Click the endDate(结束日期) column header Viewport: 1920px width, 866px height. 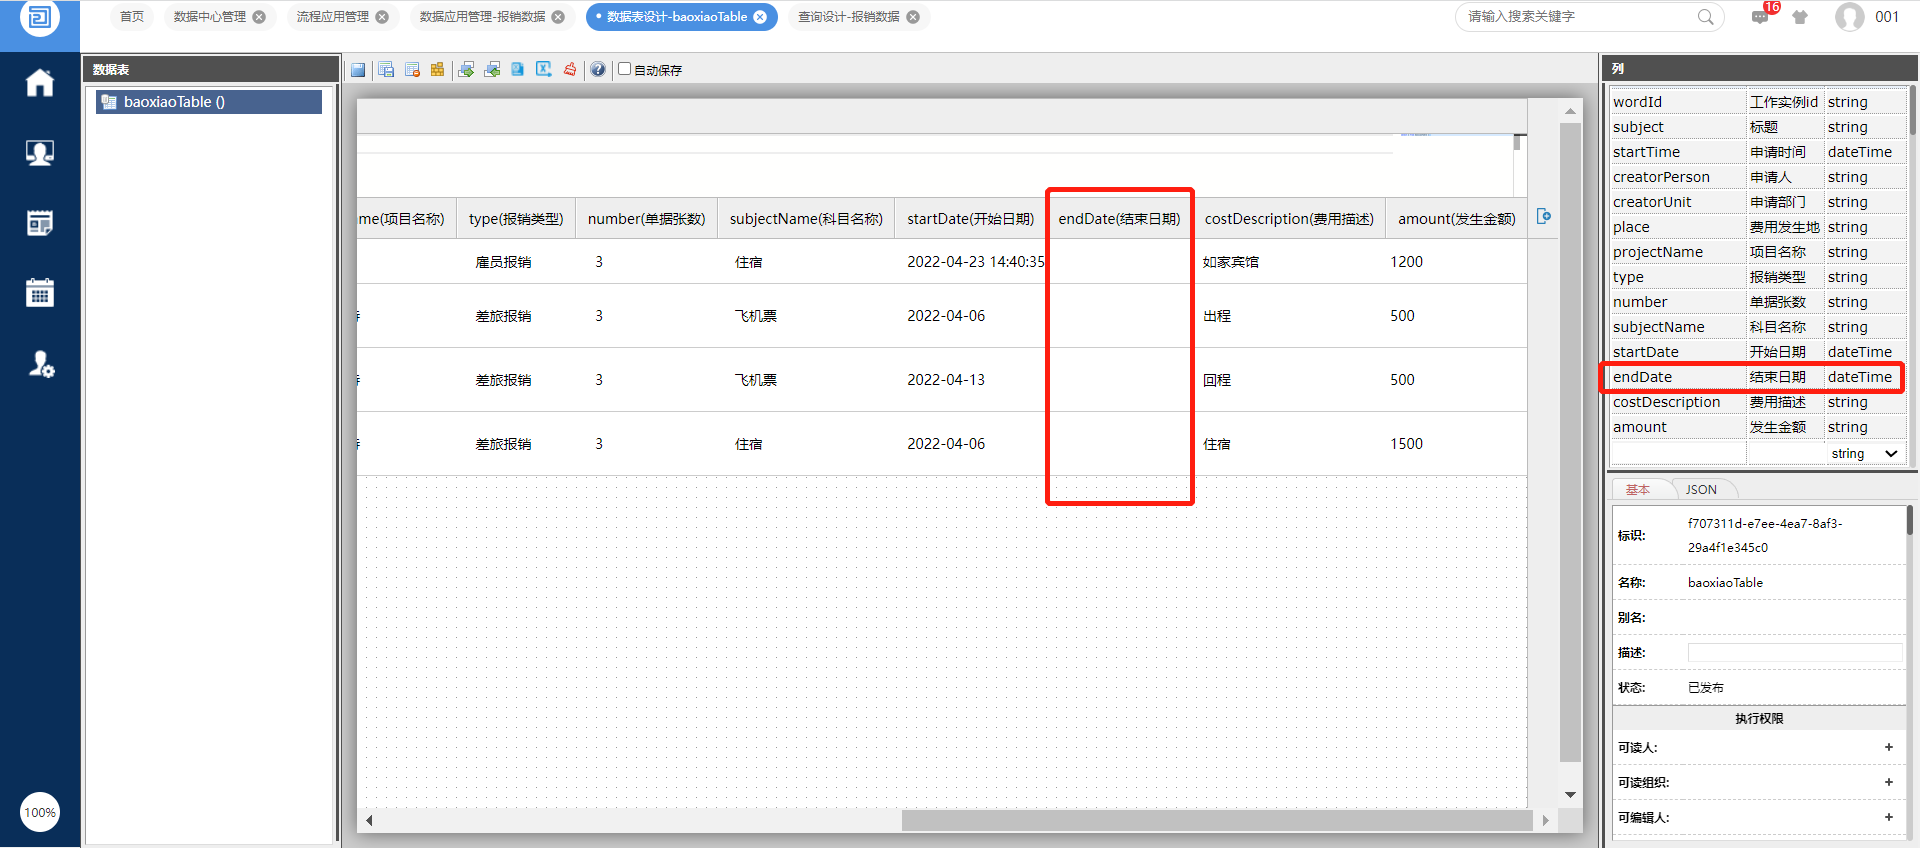1119,219
